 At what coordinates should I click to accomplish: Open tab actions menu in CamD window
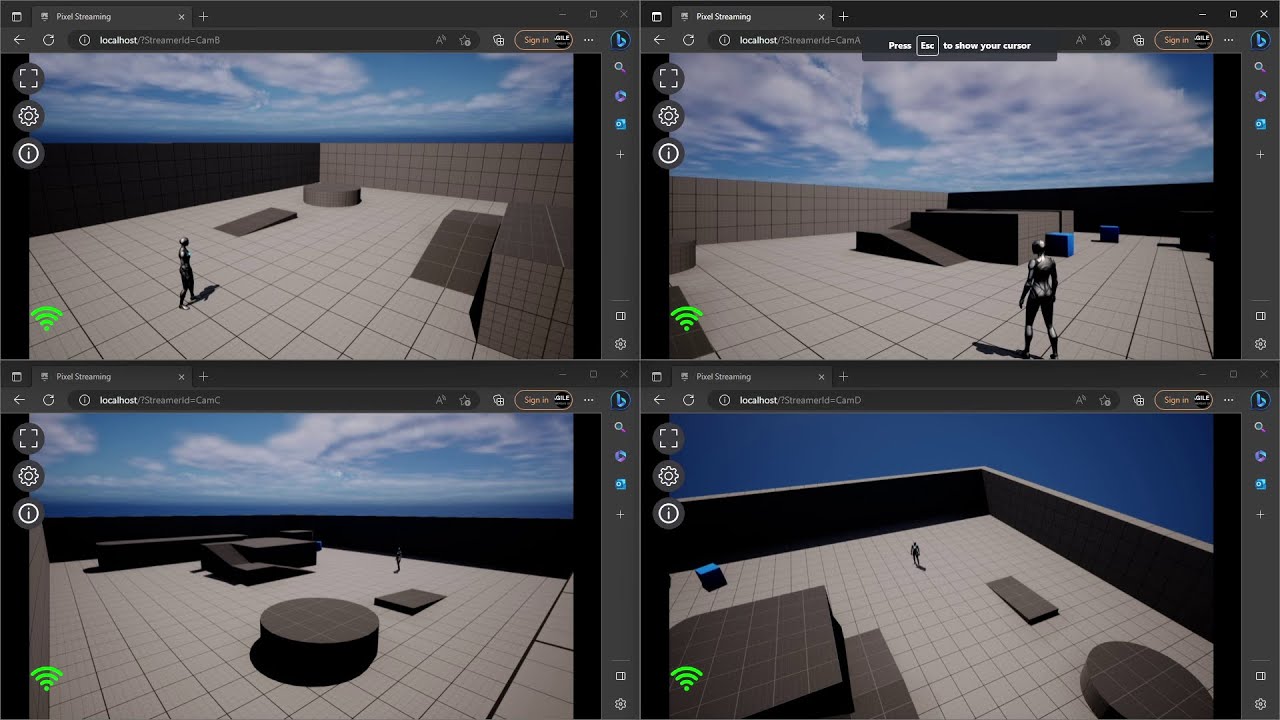[656, 376]
